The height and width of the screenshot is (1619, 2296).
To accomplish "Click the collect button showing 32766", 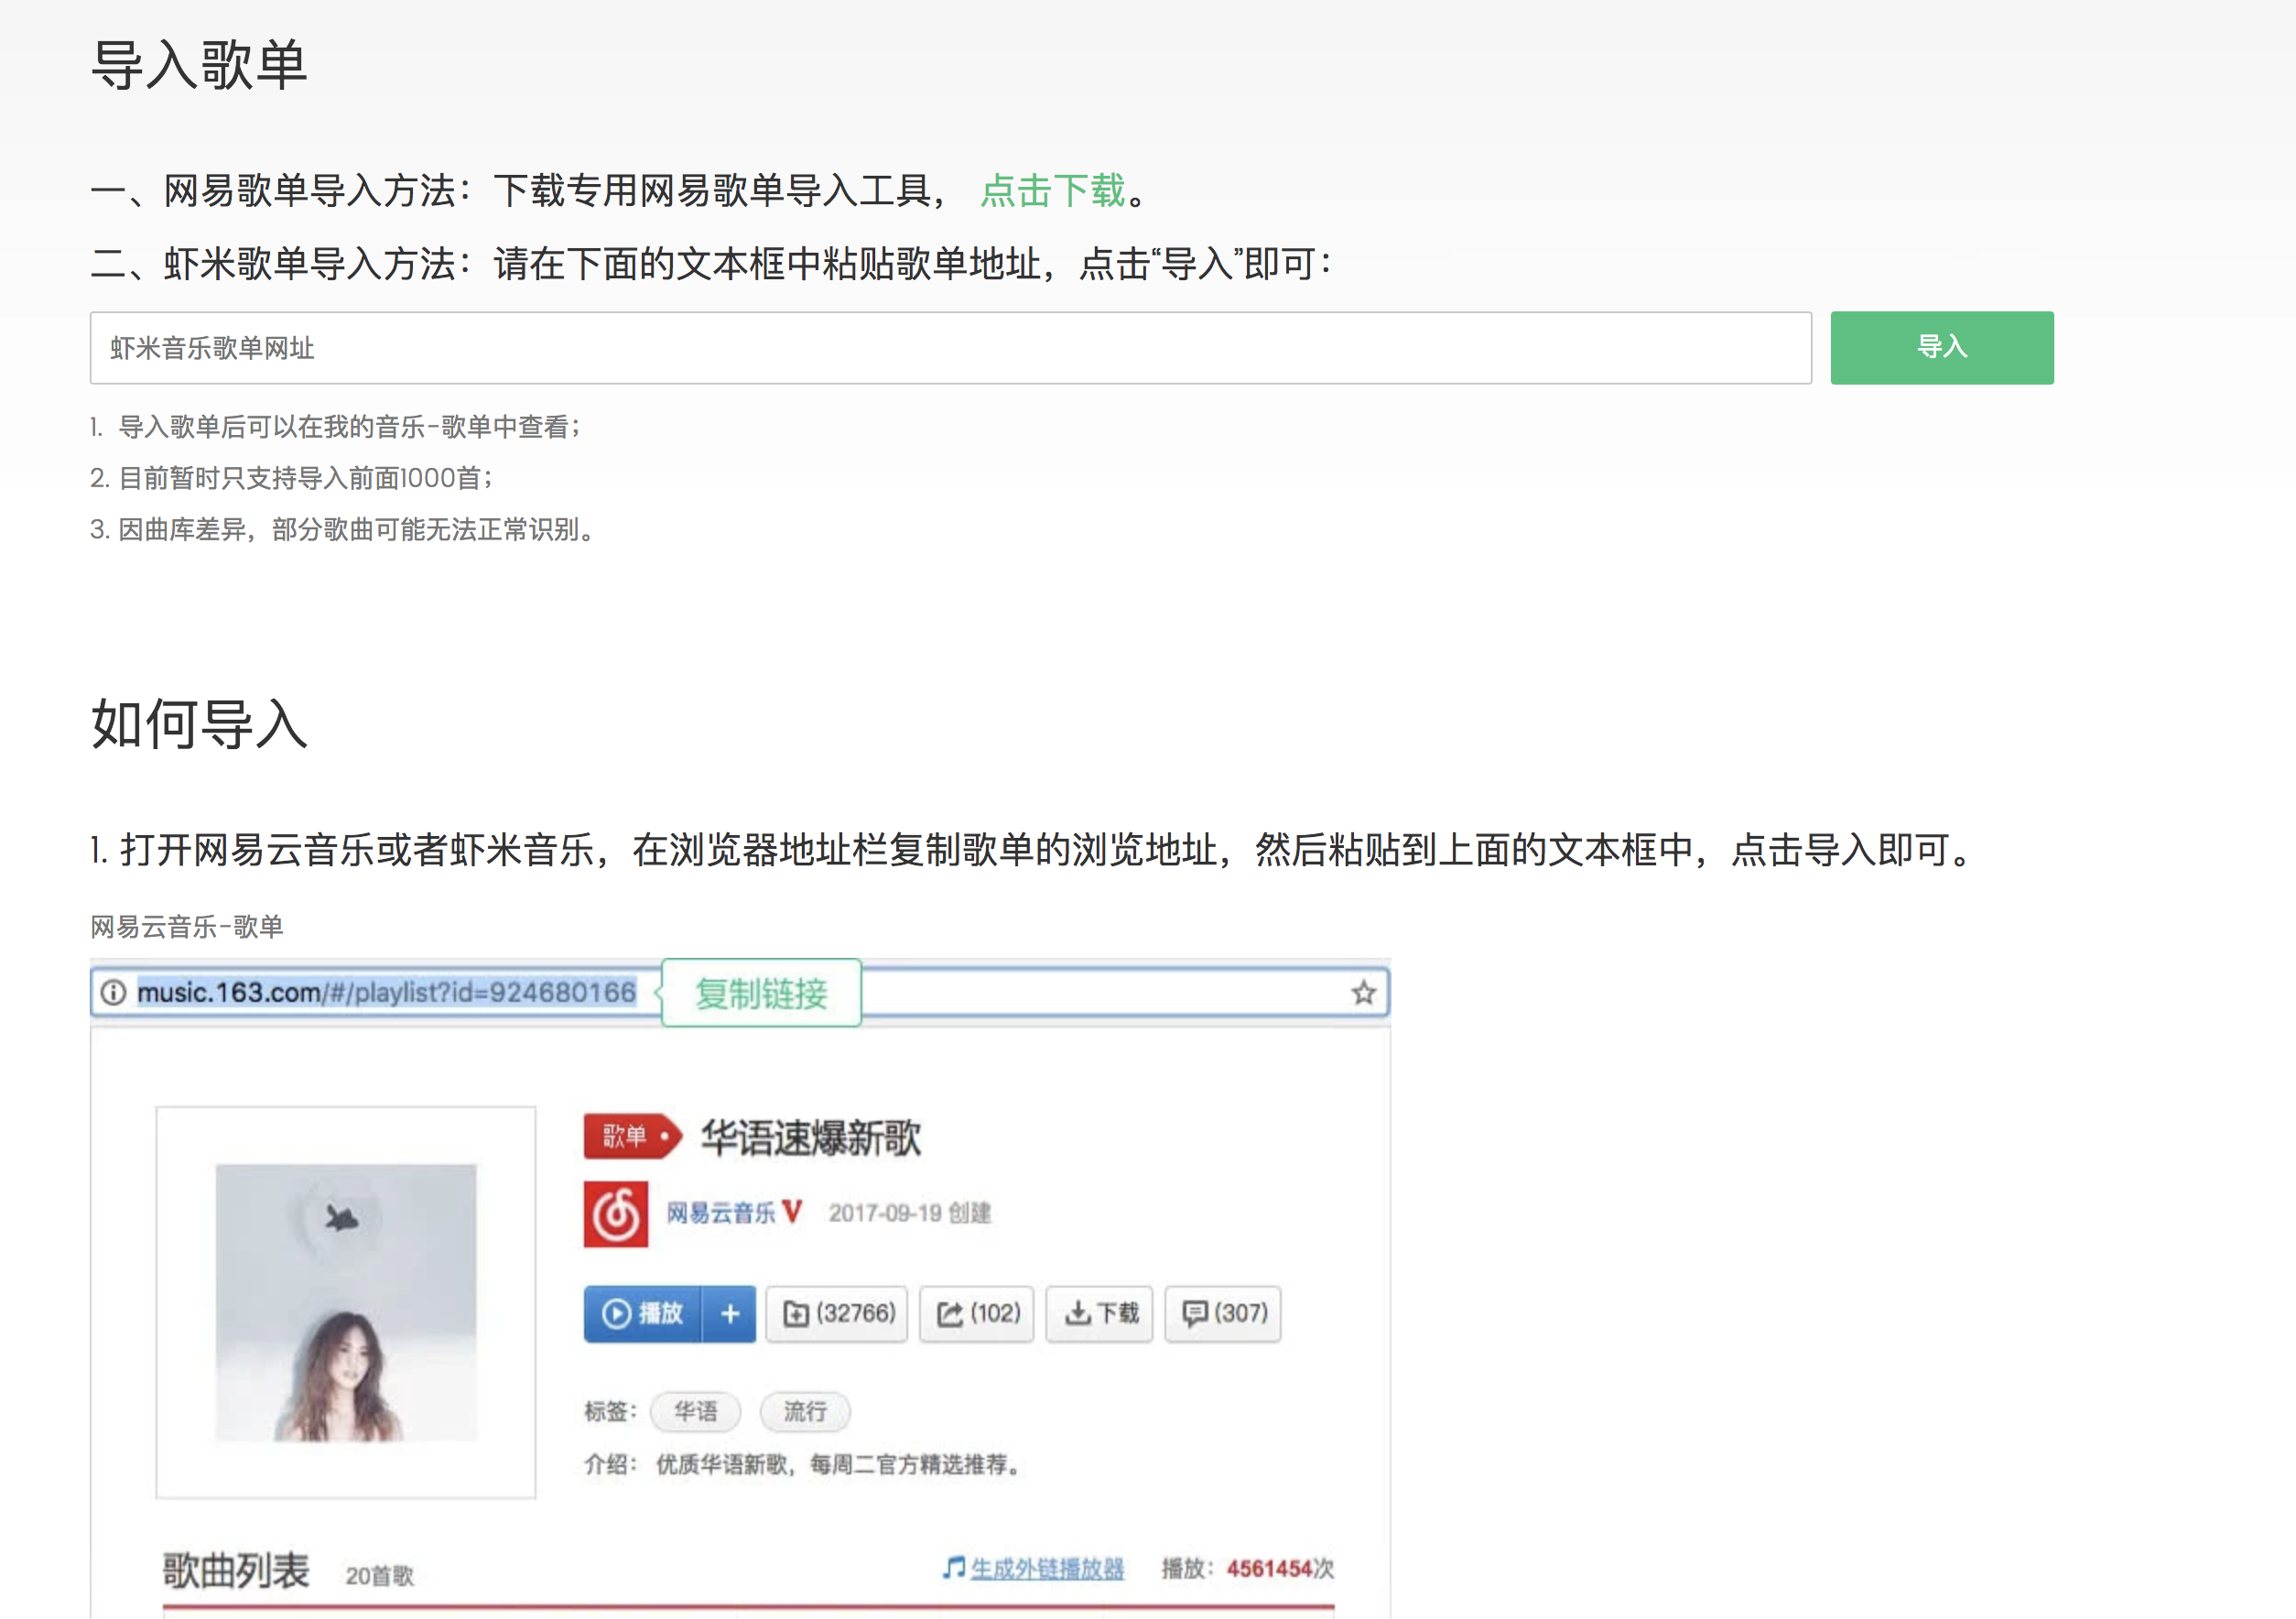I will [838, 1313].
